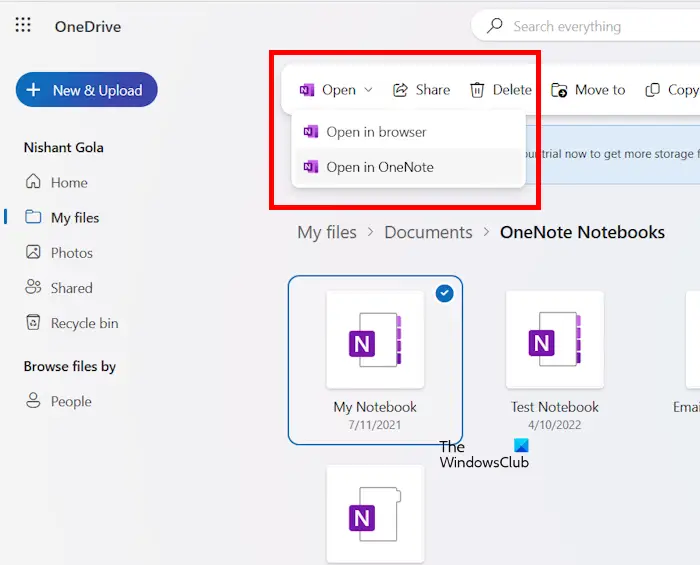
Task: Click Delete in the toolbar
Action: click(x=500, y=90)
